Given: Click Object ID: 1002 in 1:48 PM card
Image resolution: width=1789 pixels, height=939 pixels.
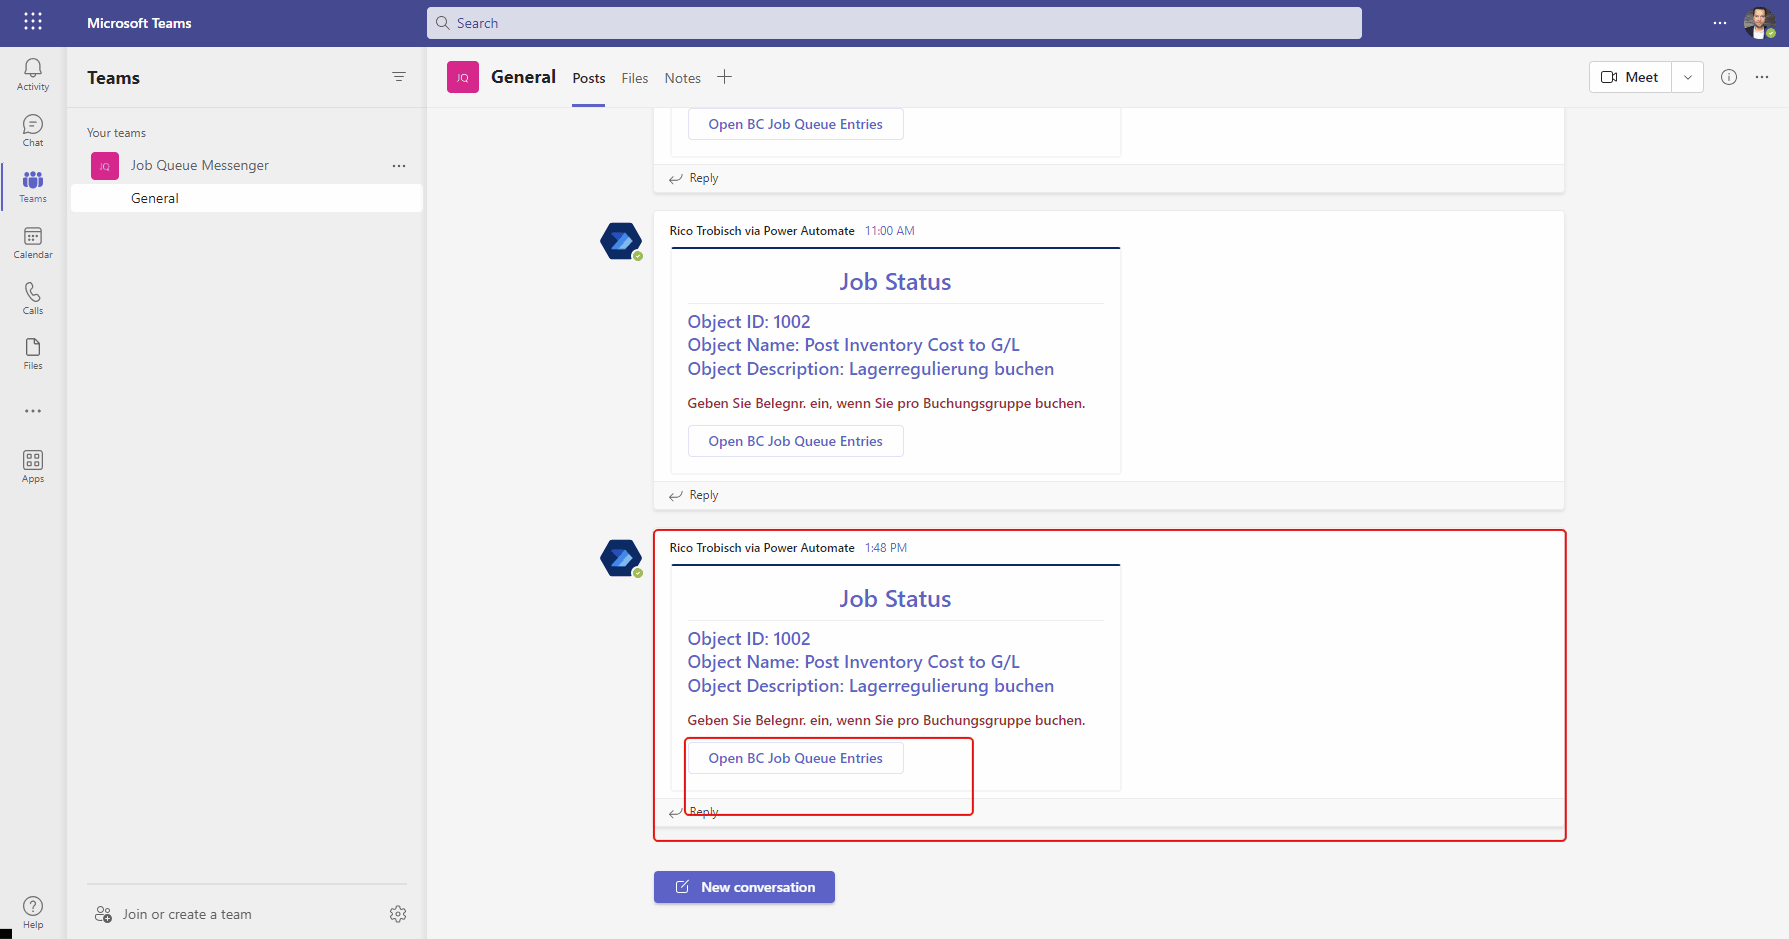Looking at the screenshot, I should pos(749,639).
